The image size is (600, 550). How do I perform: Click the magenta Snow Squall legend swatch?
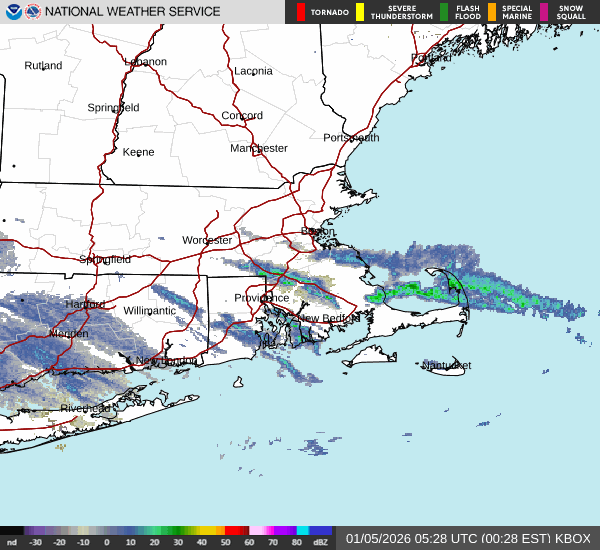tap(545, 12)
